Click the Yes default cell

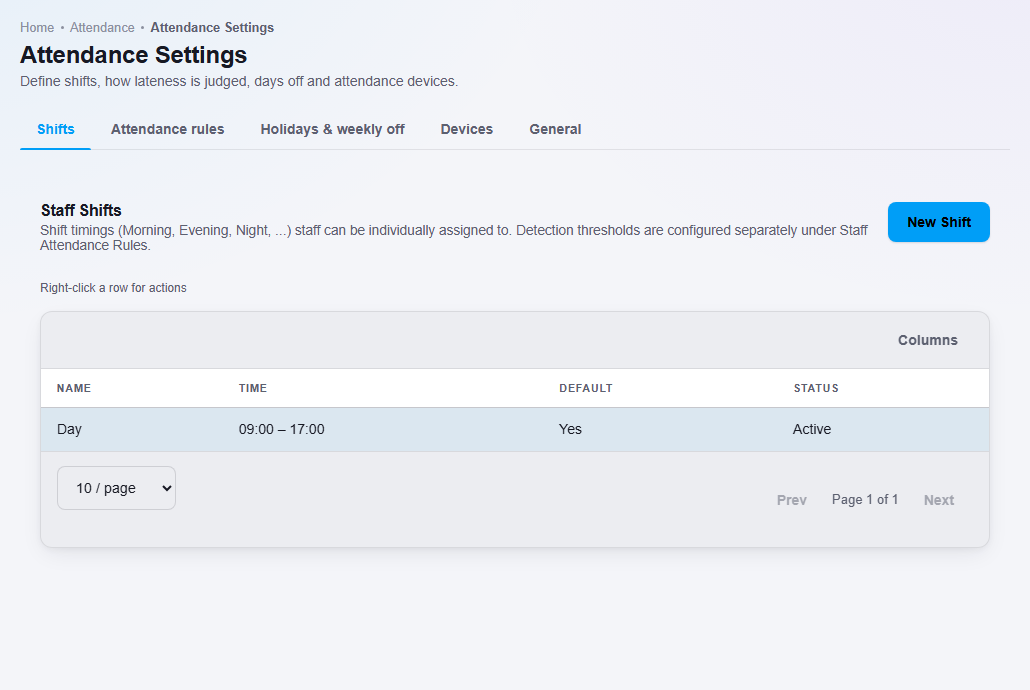[x=570, y=430]
